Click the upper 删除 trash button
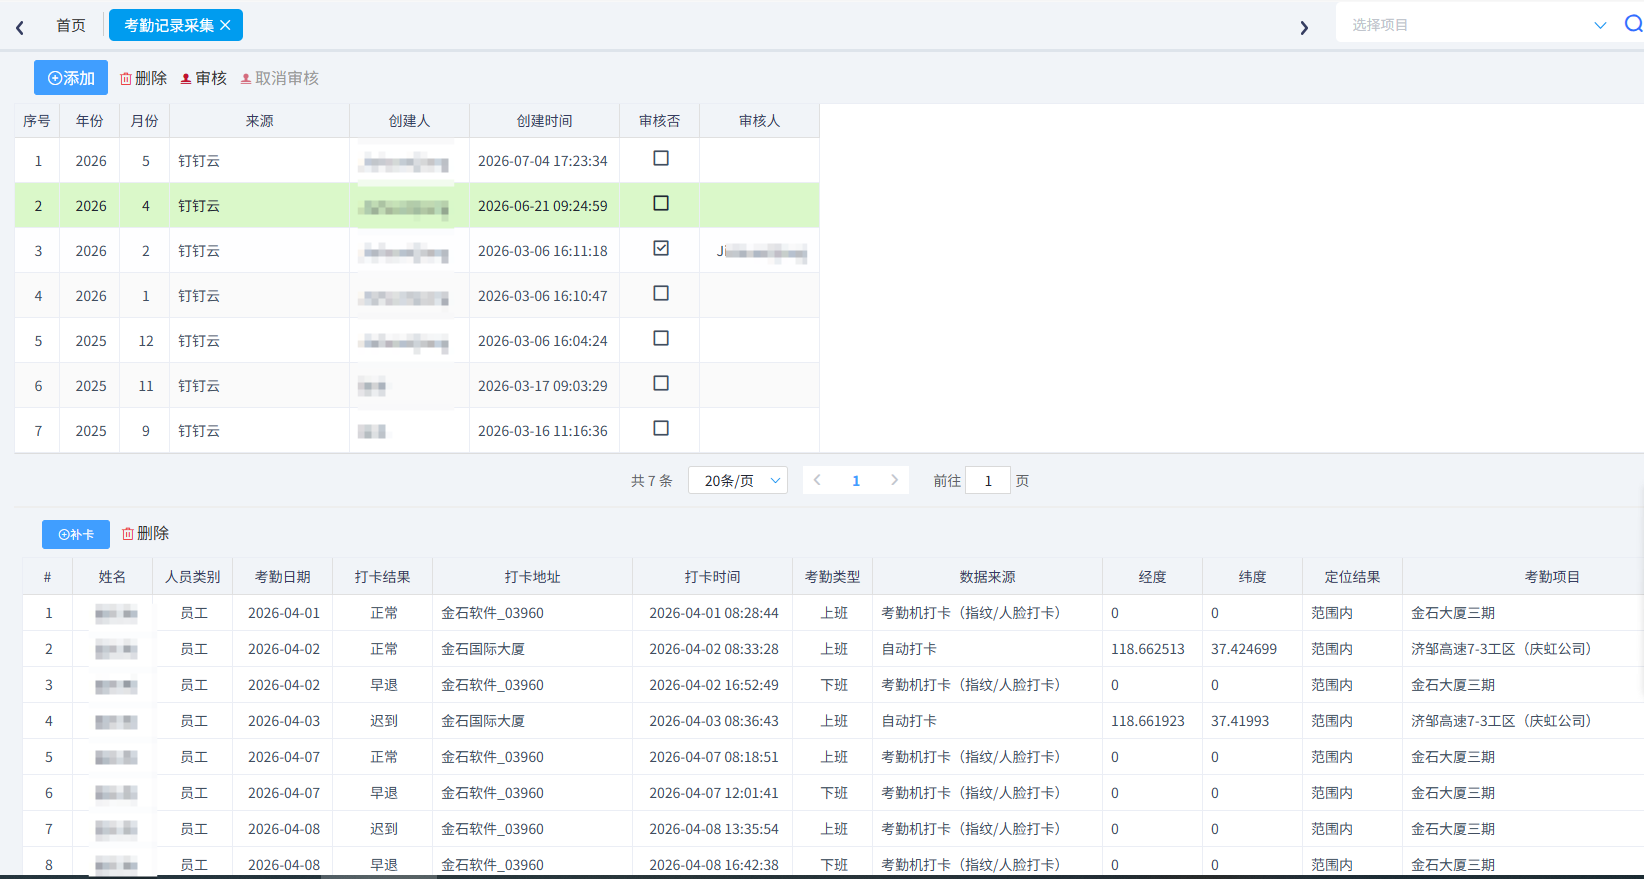The image size is (1644, 879). click(143, 78)
